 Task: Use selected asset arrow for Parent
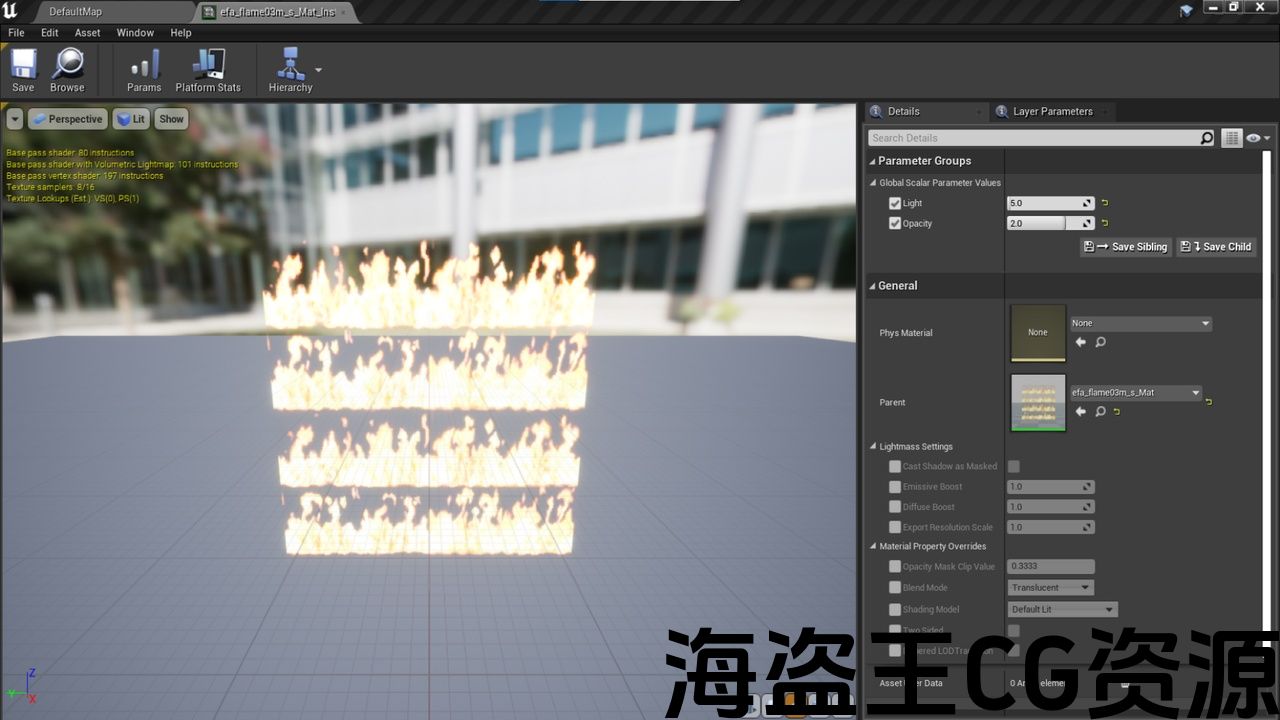[1080, 411]
